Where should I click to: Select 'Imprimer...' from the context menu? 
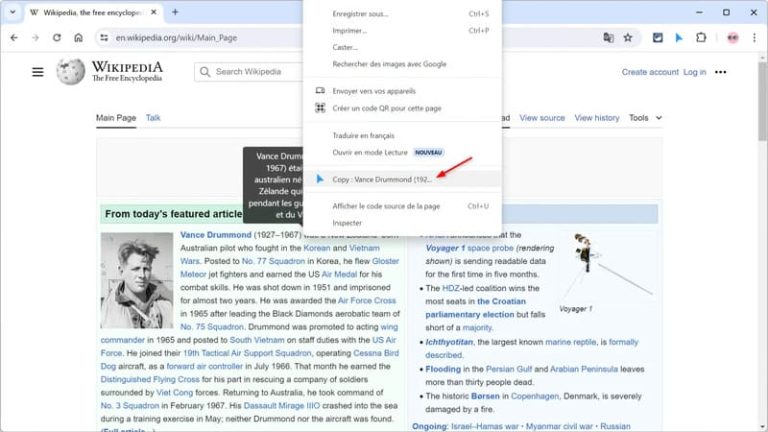click(x=350, y=30)
